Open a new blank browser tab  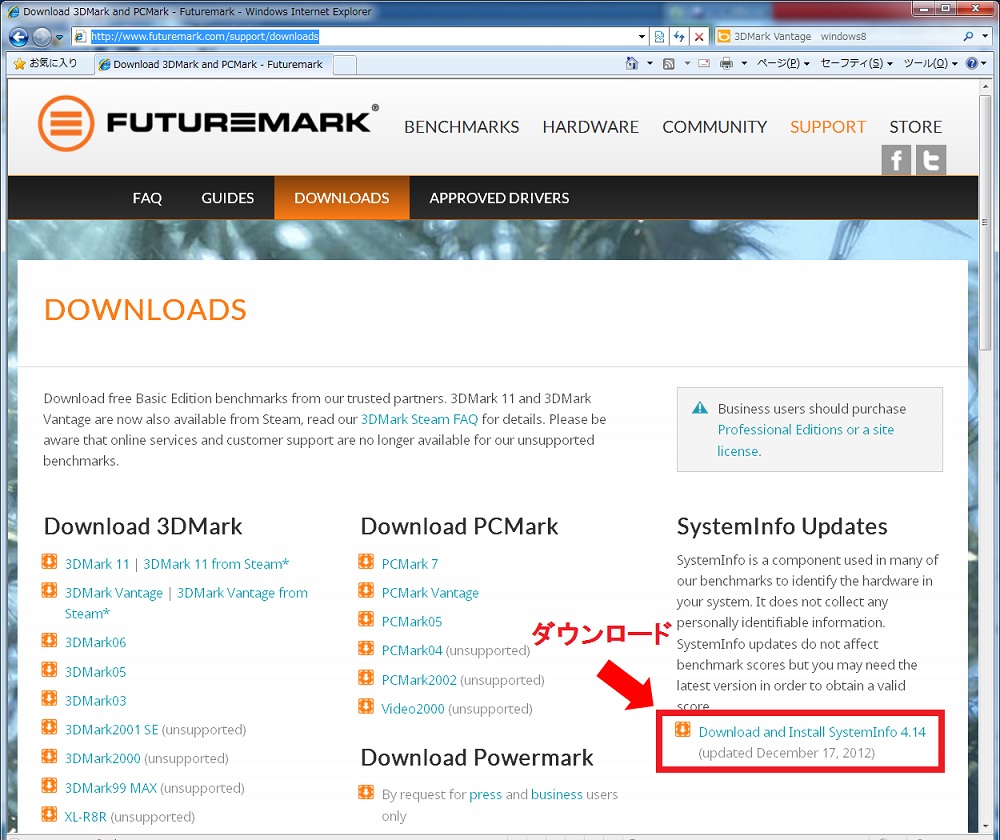click(x=345, y=64)
